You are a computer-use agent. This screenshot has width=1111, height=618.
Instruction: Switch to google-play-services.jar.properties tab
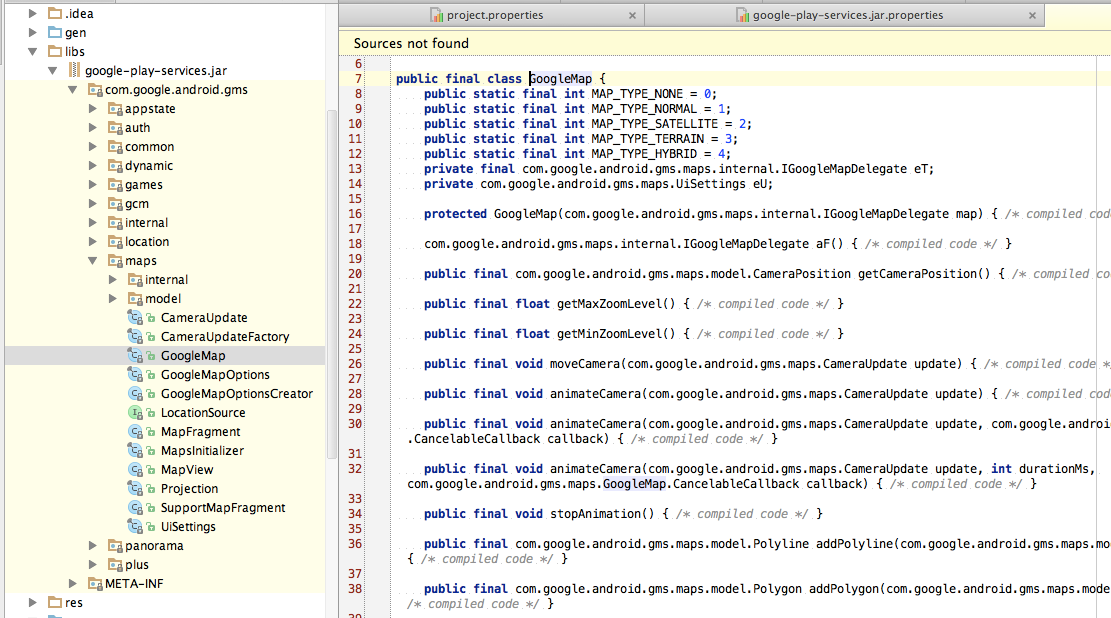click(x=846, y=15)
